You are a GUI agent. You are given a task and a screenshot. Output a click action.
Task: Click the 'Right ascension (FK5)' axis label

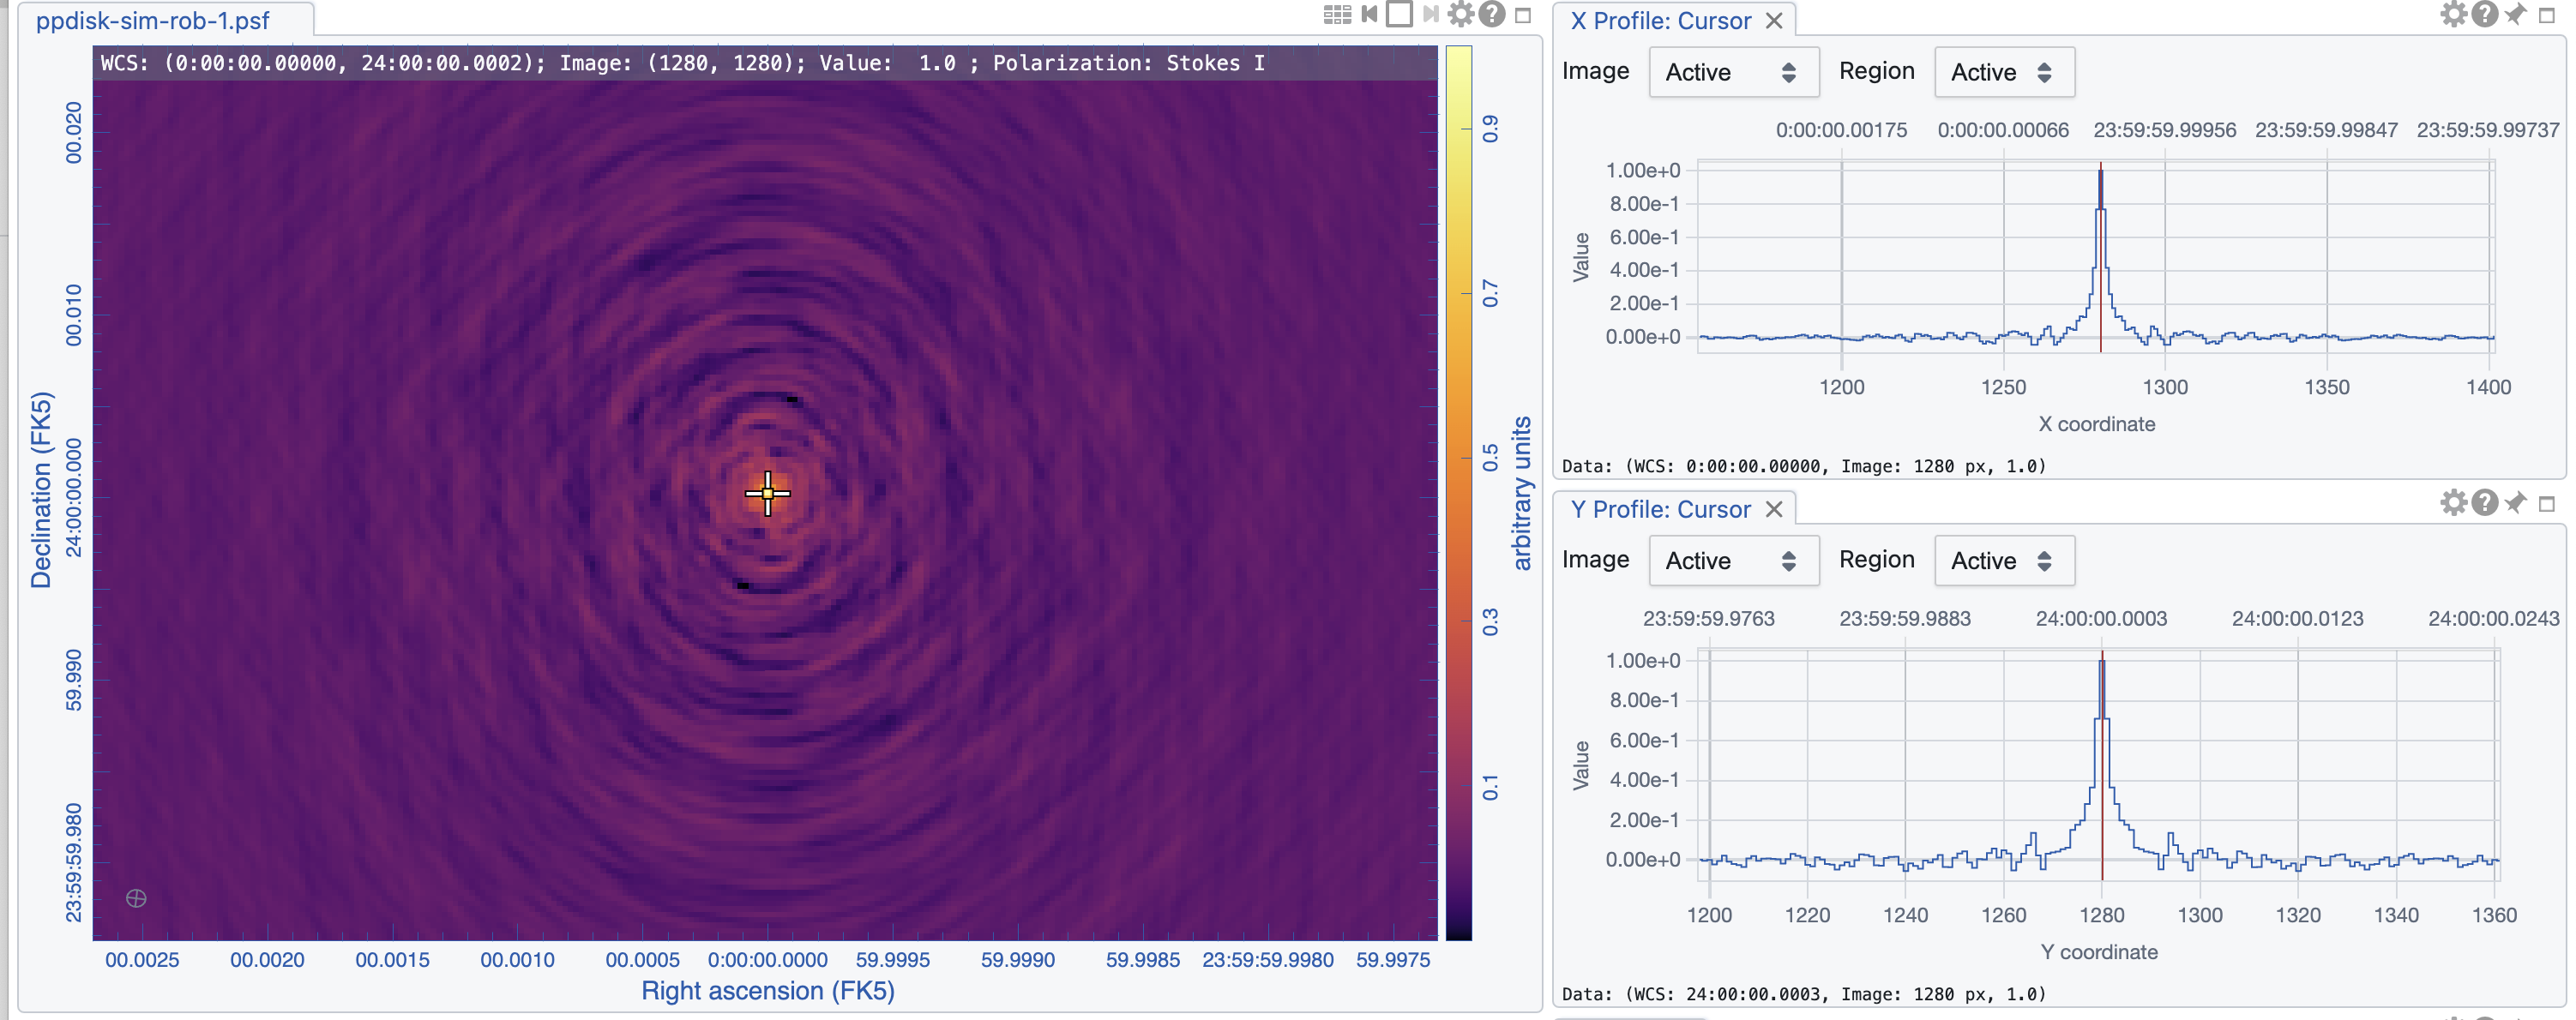click(x=768, y=991)
